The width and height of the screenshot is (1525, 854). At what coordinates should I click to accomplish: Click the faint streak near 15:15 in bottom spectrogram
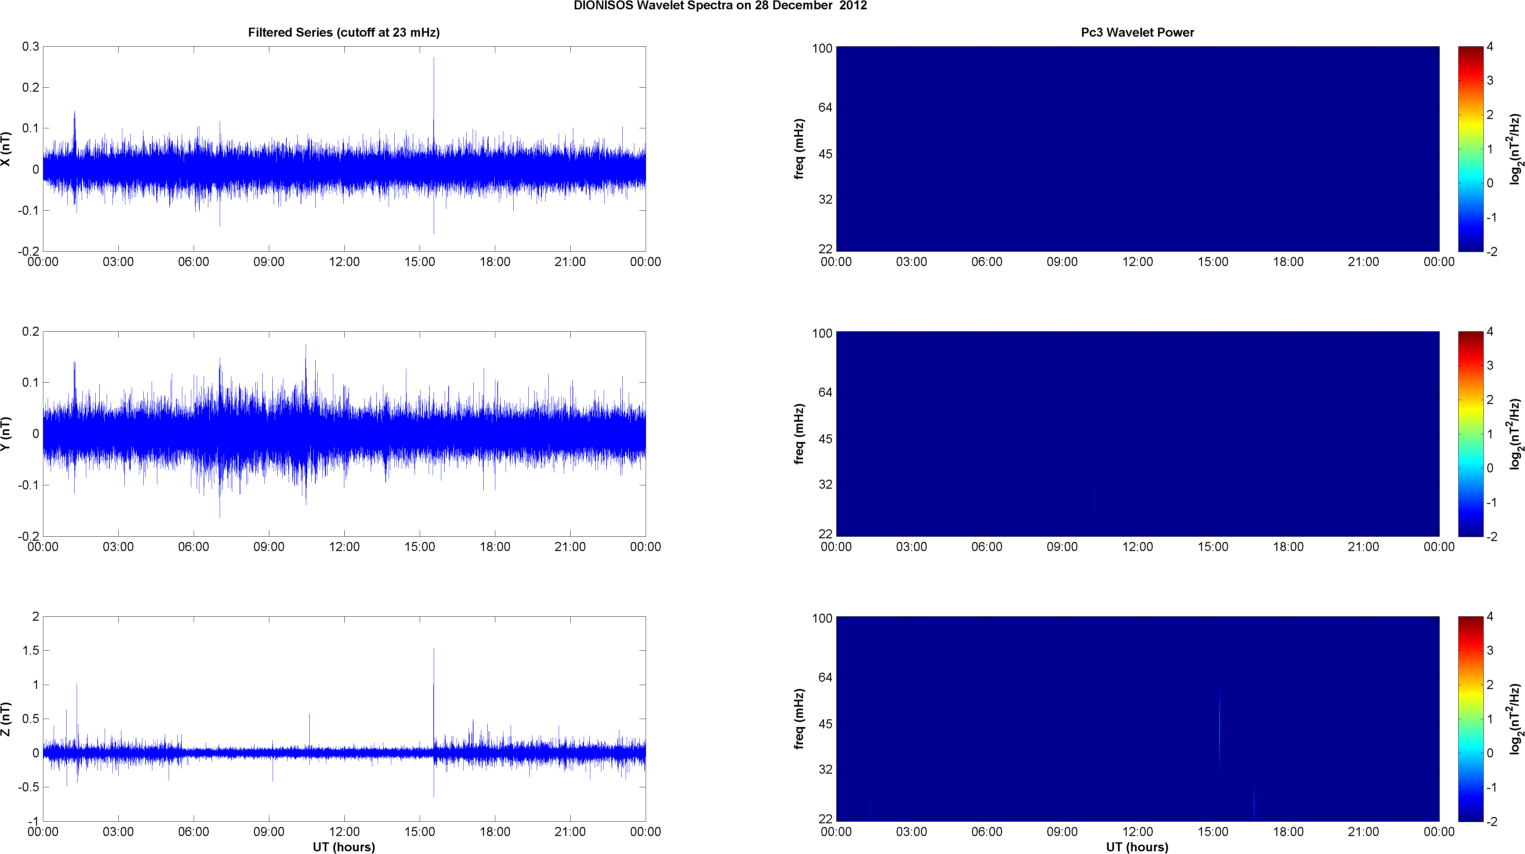click(x=1220, y=728)
